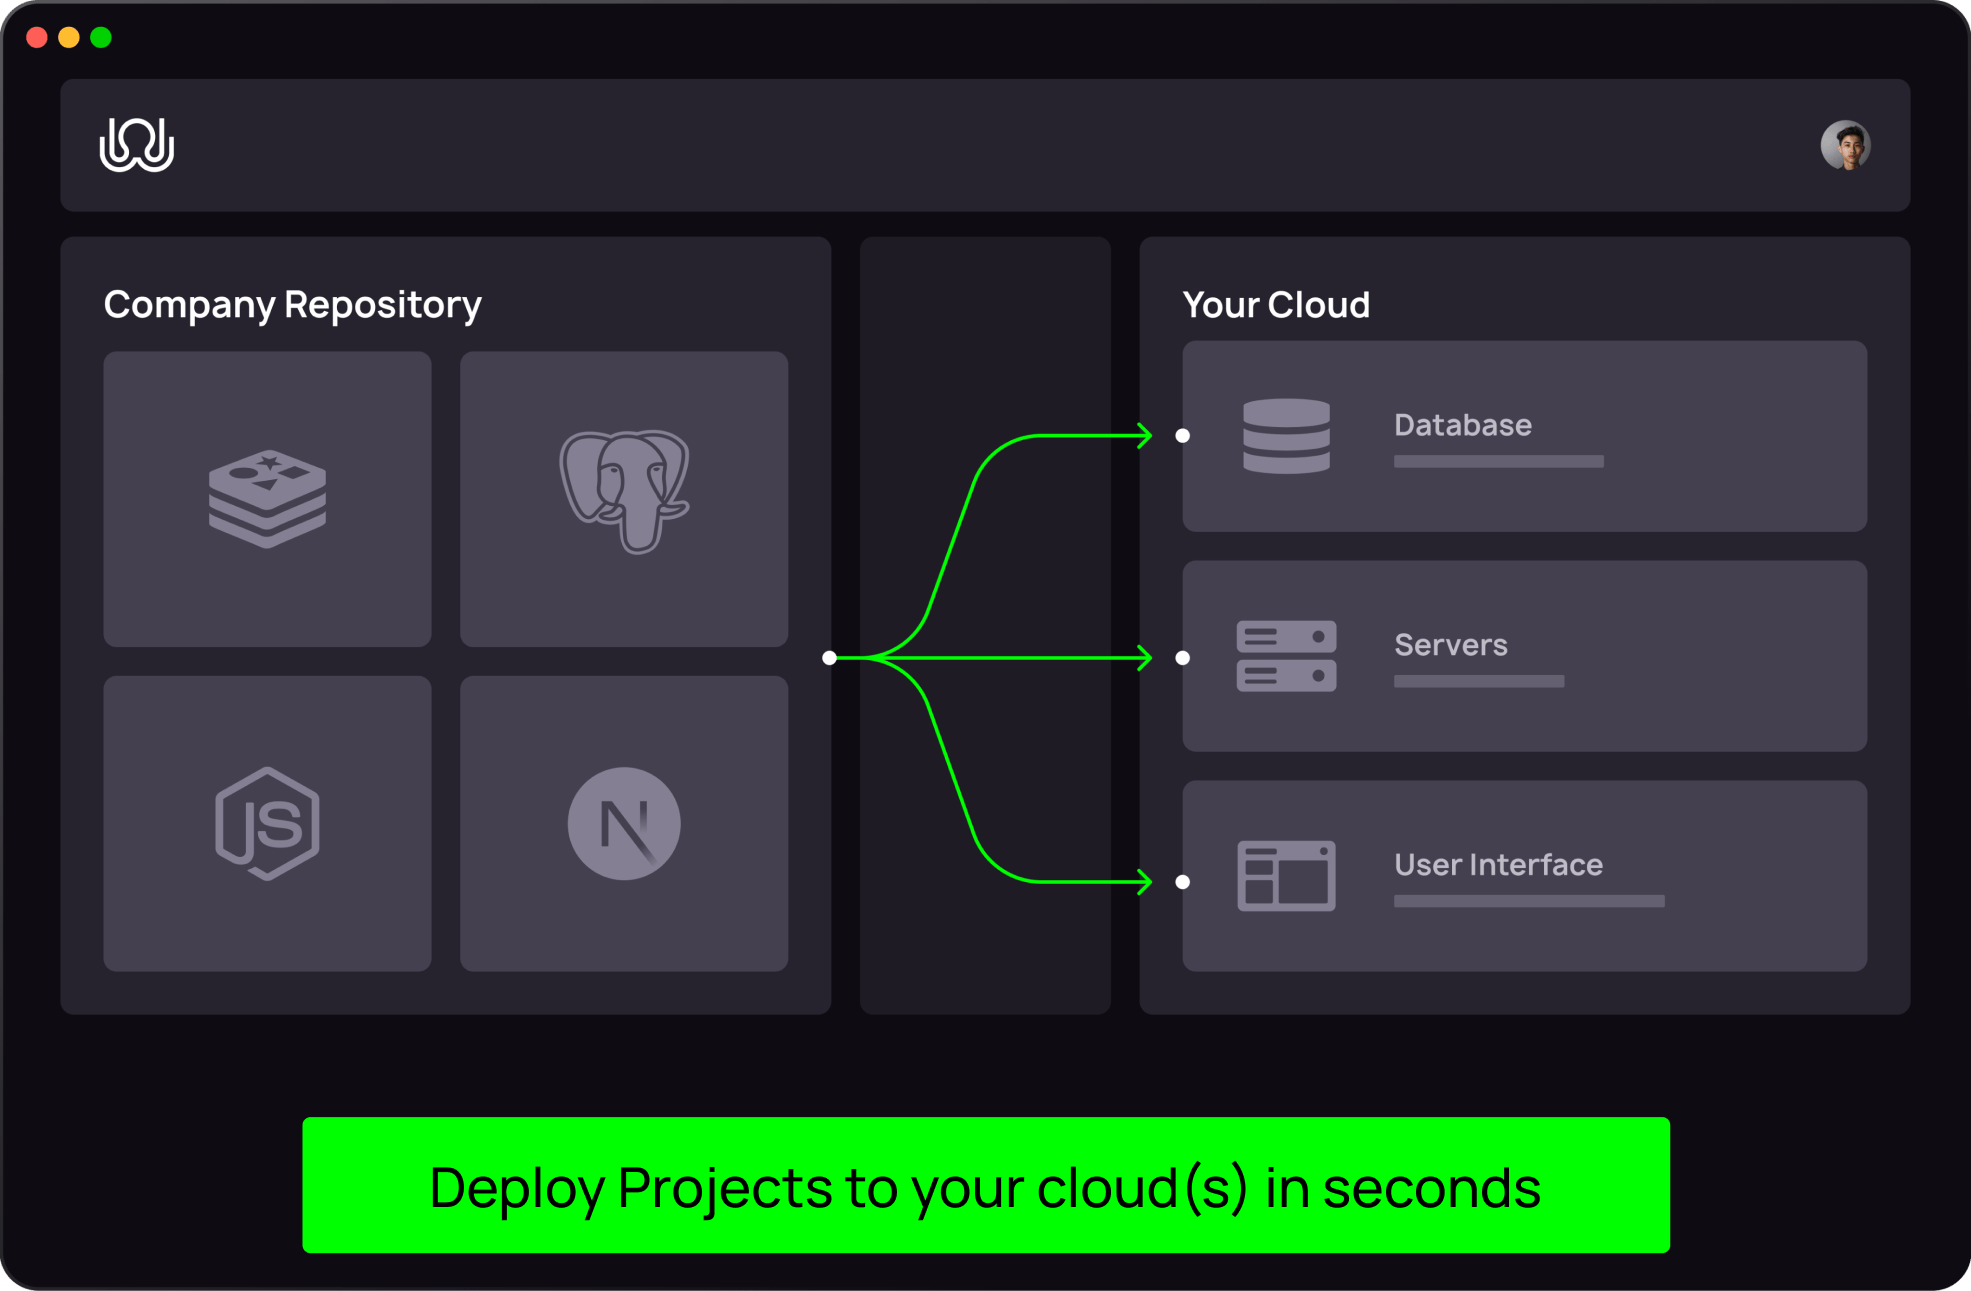Click the yellow minimize window button
This screenshot has height=1291, width=1971.
(x=69, y=38)
